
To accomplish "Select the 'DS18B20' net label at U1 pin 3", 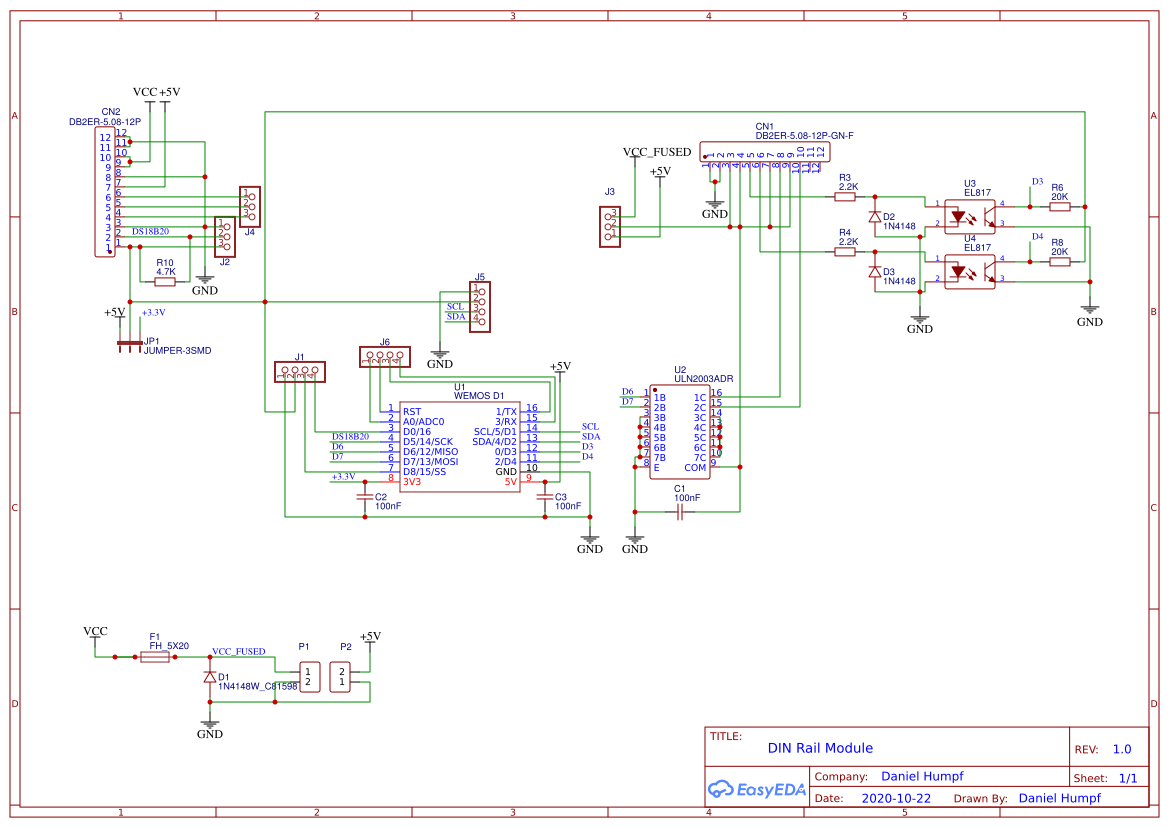I will (x=350, y=437).
